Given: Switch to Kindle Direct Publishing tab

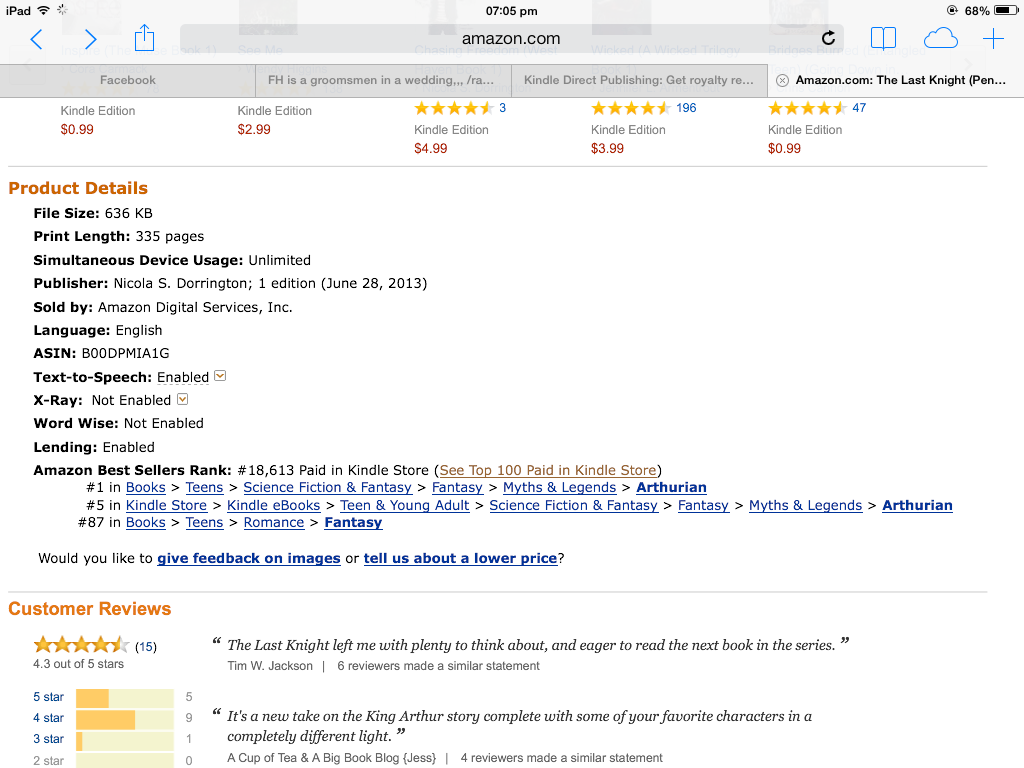Looking at the screenshot, I should click(639, 80).
